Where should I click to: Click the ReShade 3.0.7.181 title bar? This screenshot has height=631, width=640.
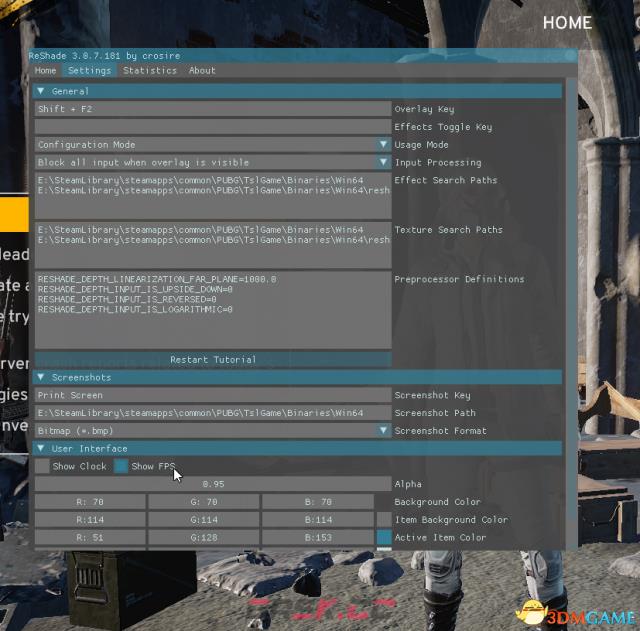(303, 56)
